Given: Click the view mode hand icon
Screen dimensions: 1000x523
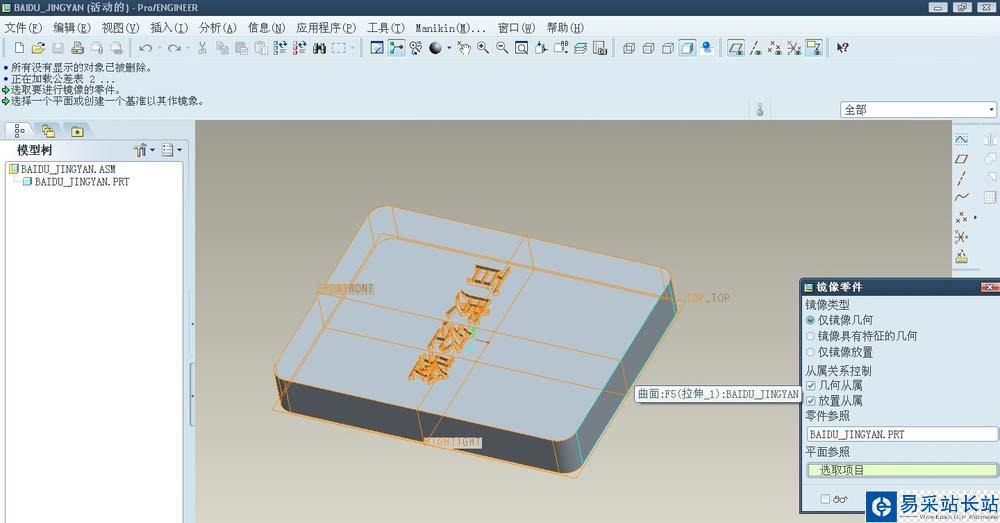Looking at the screenshot, I should coord(464,48).
